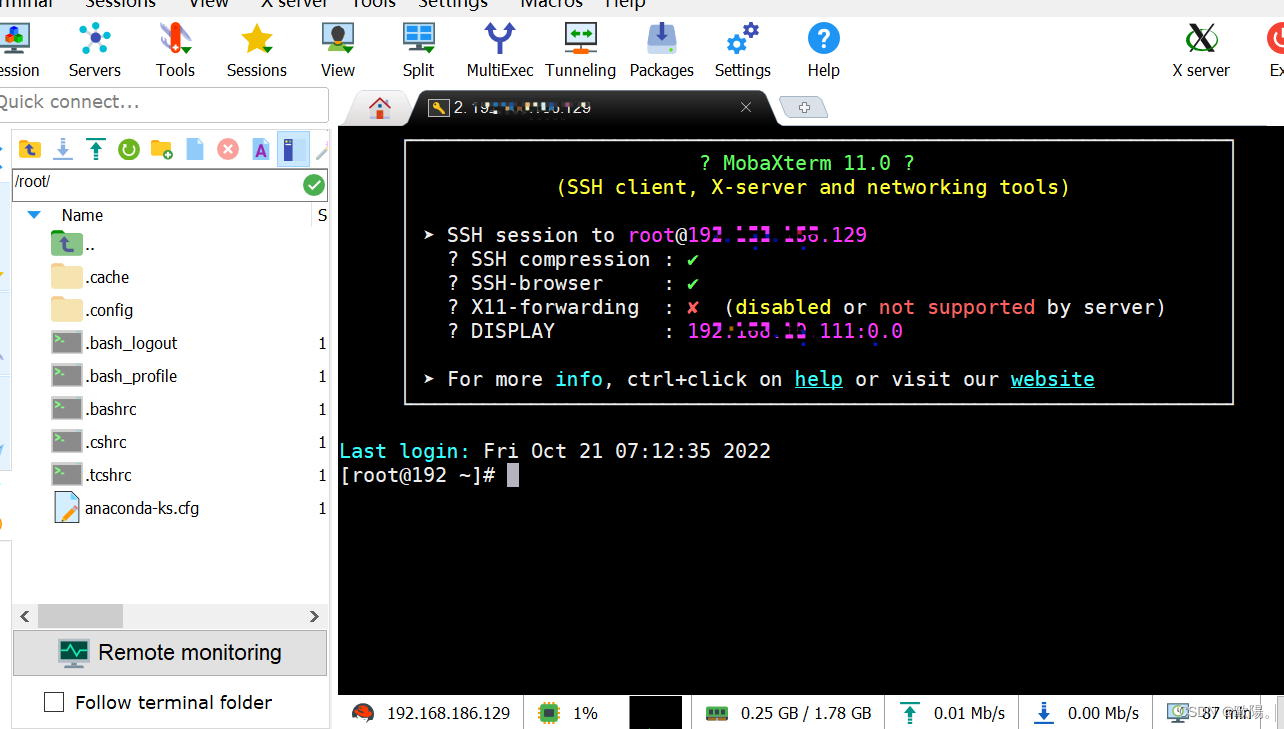This screenshot has width=1284, height=729.
Task: Confirm the /root/ path with green check
Action: (x=314, y=185)
